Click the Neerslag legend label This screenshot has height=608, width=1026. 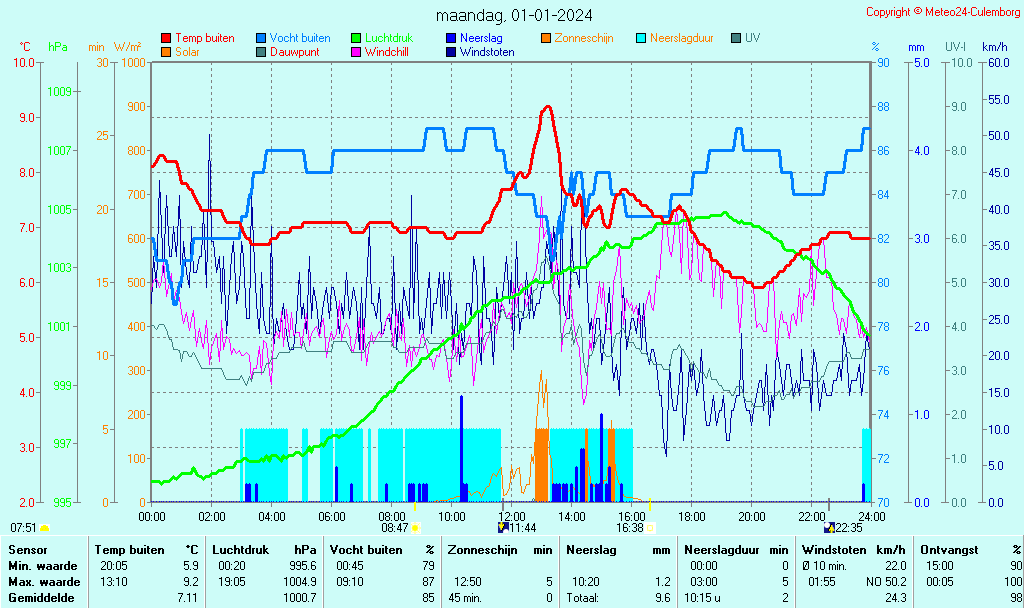[x=480, y=38]
